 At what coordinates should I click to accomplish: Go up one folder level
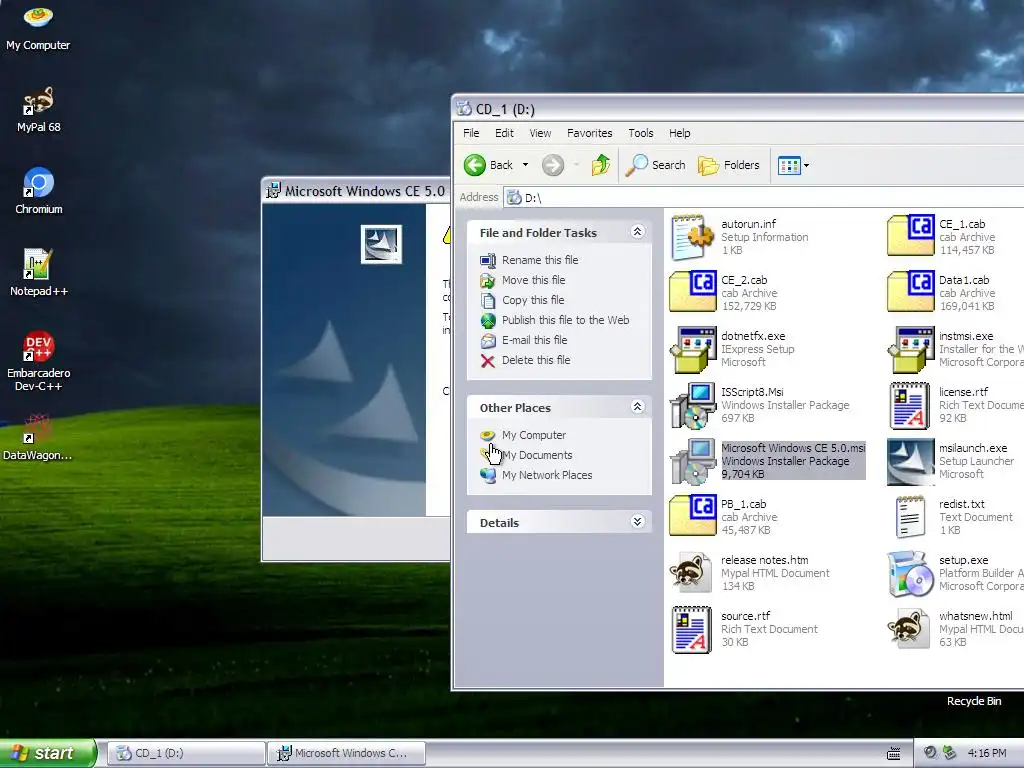[601, 165]
